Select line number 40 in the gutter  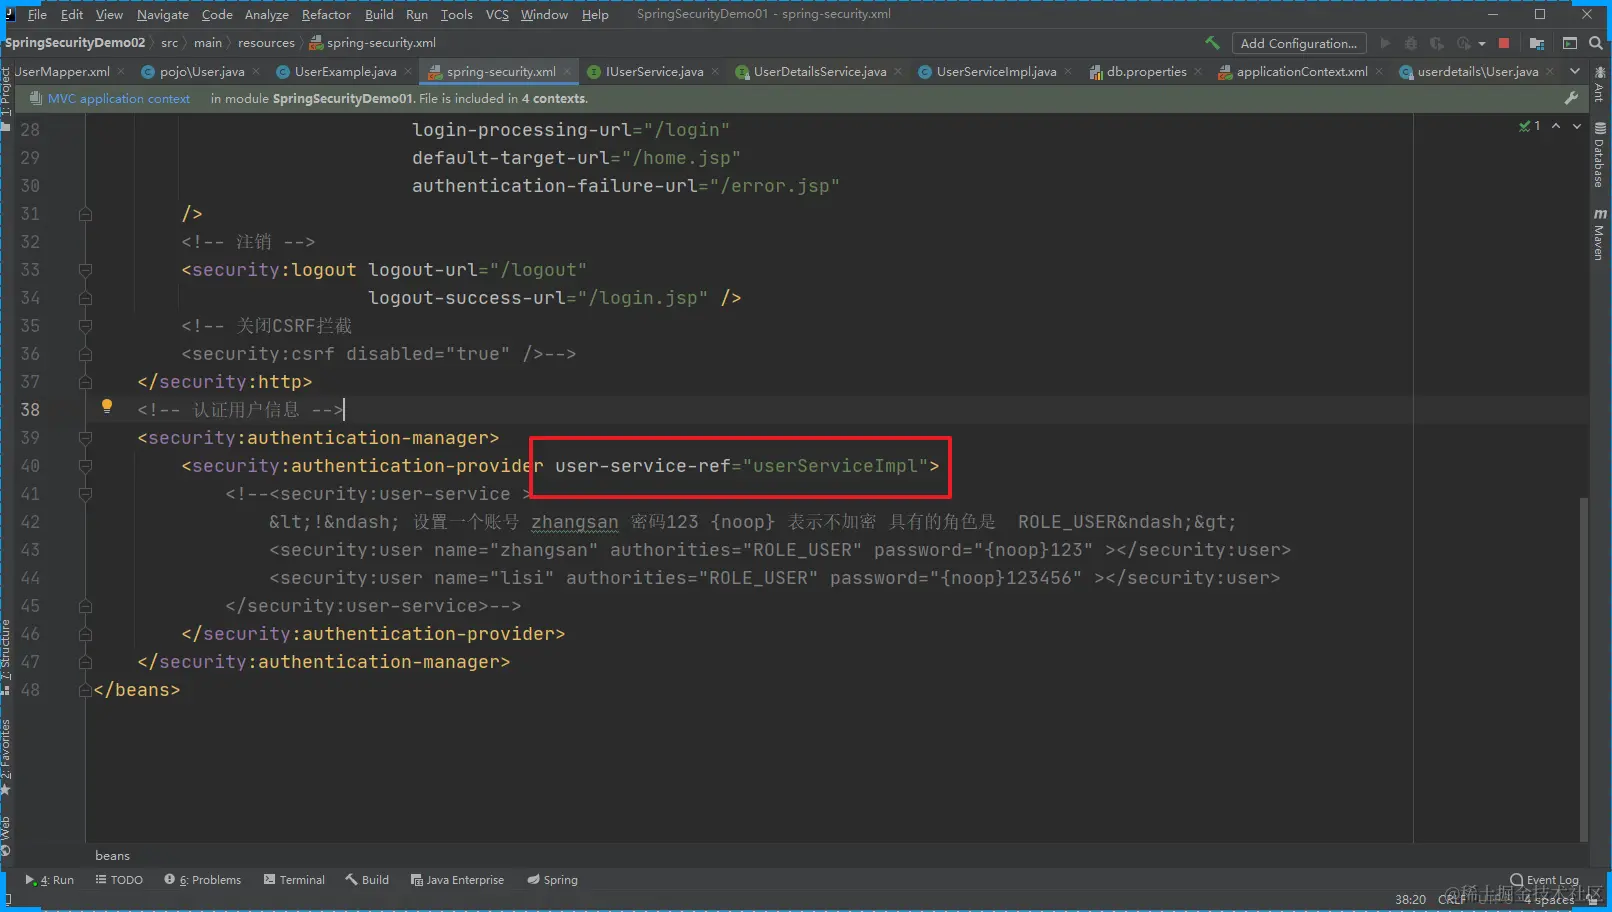tap(30, 466)
